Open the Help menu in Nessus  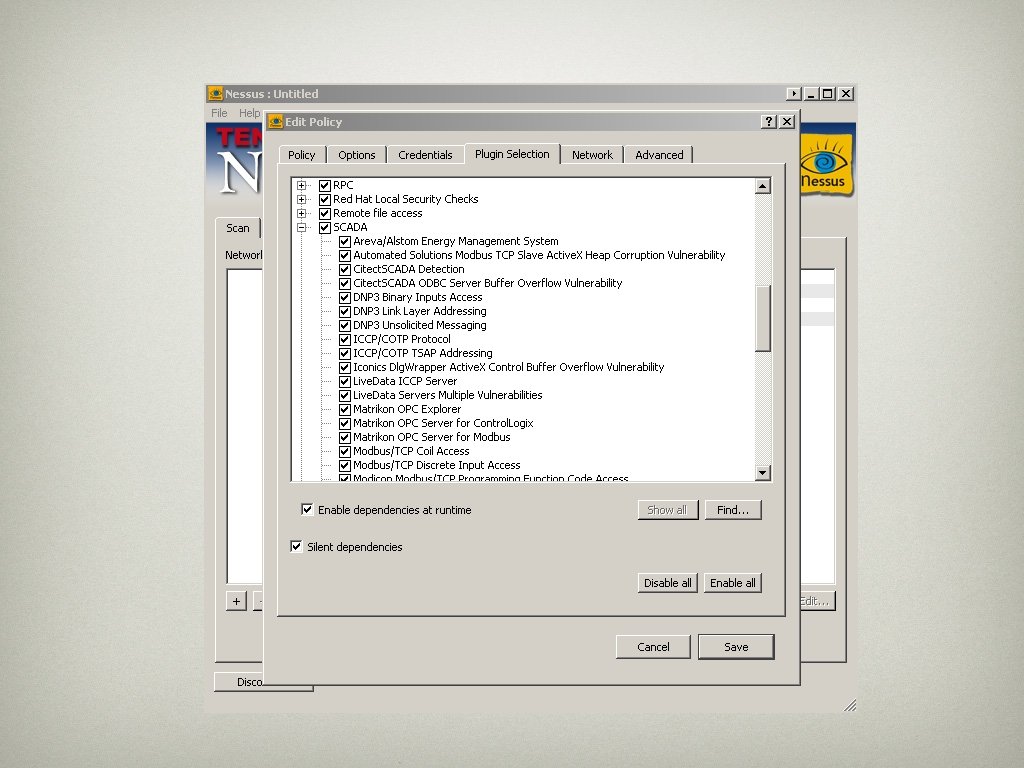[x=249, y=113]
